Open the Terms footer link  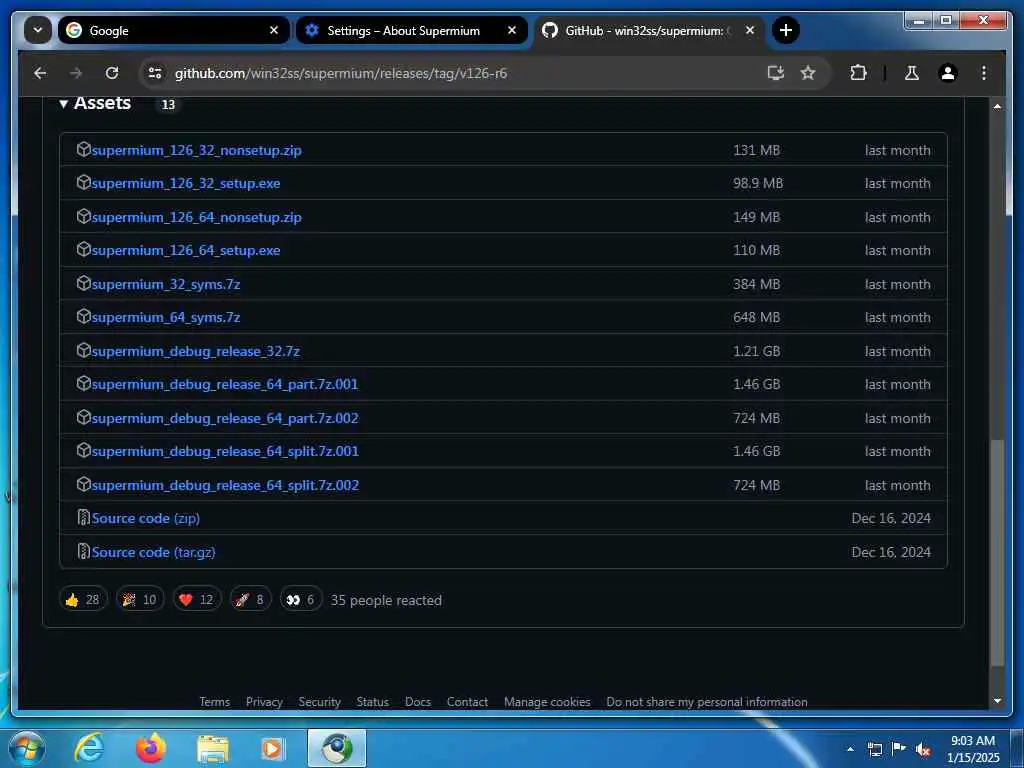click(214, 701)
